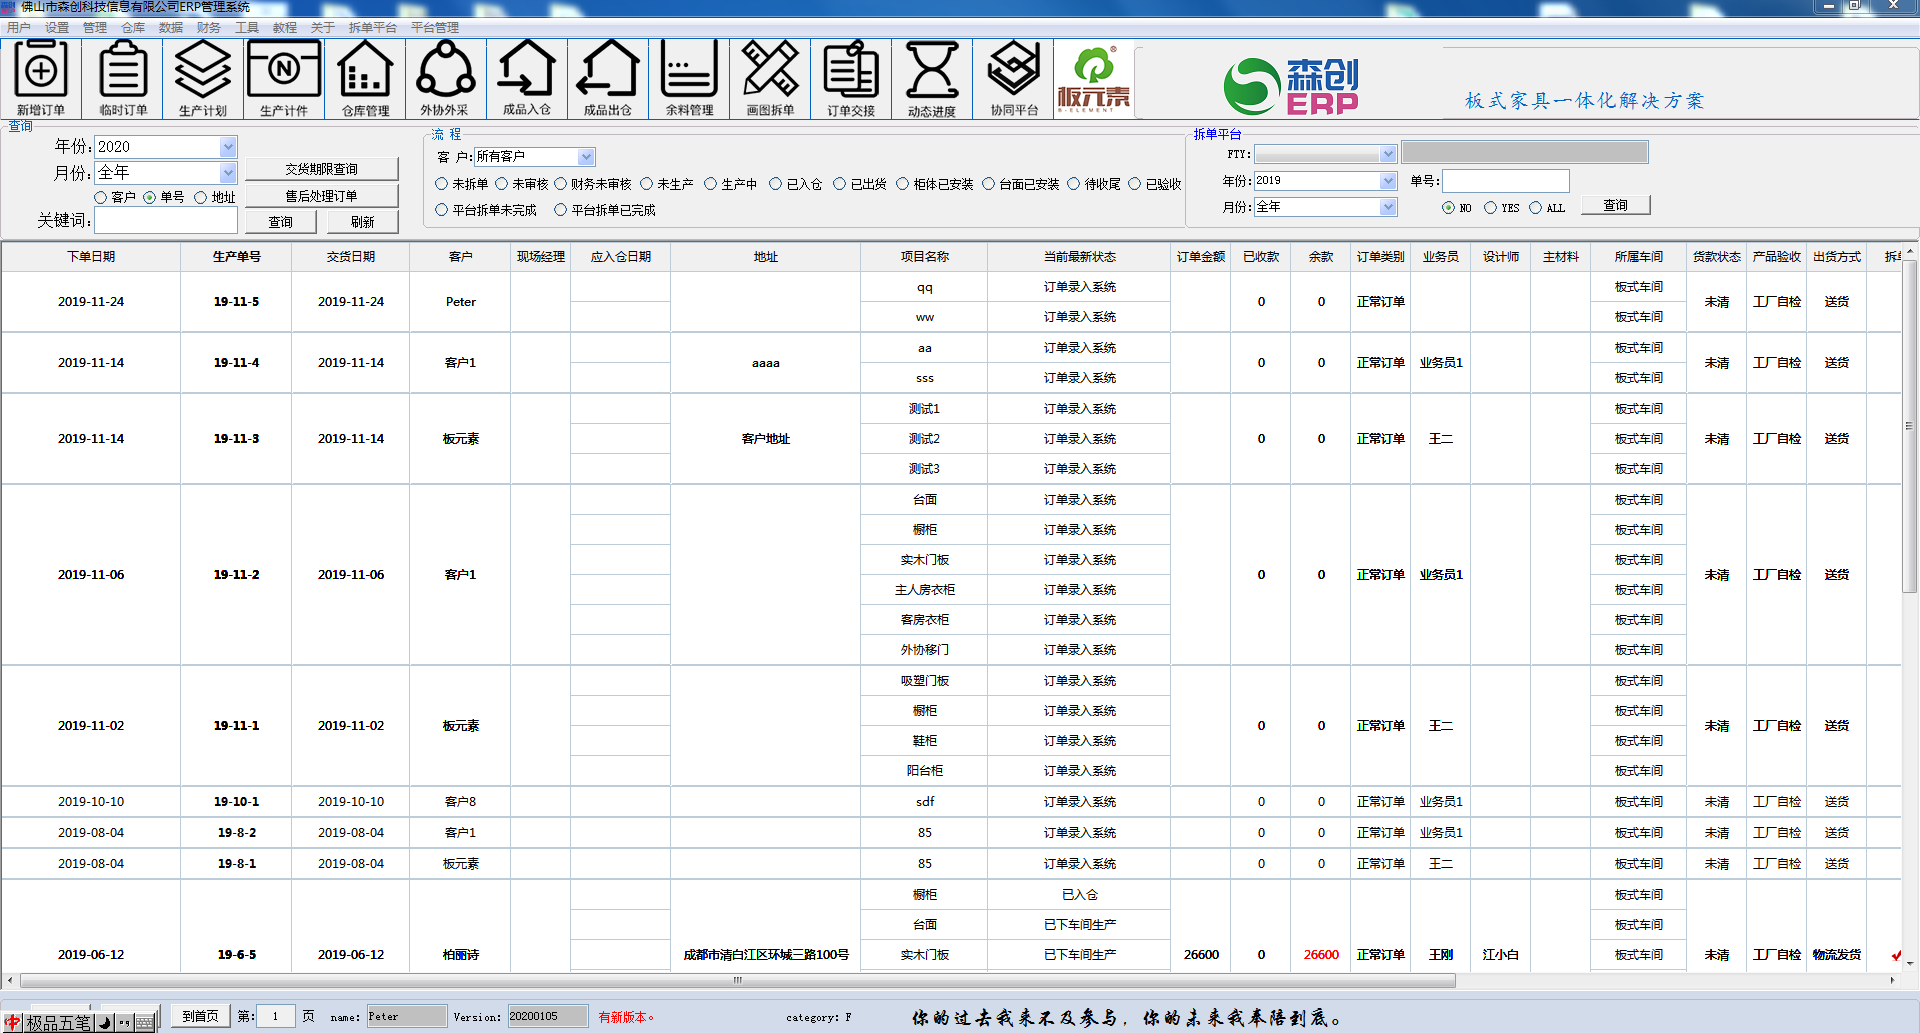This screenshot has height=1033, width=1920.
Task: Click the 刷新 button
Action: [363, 222]
